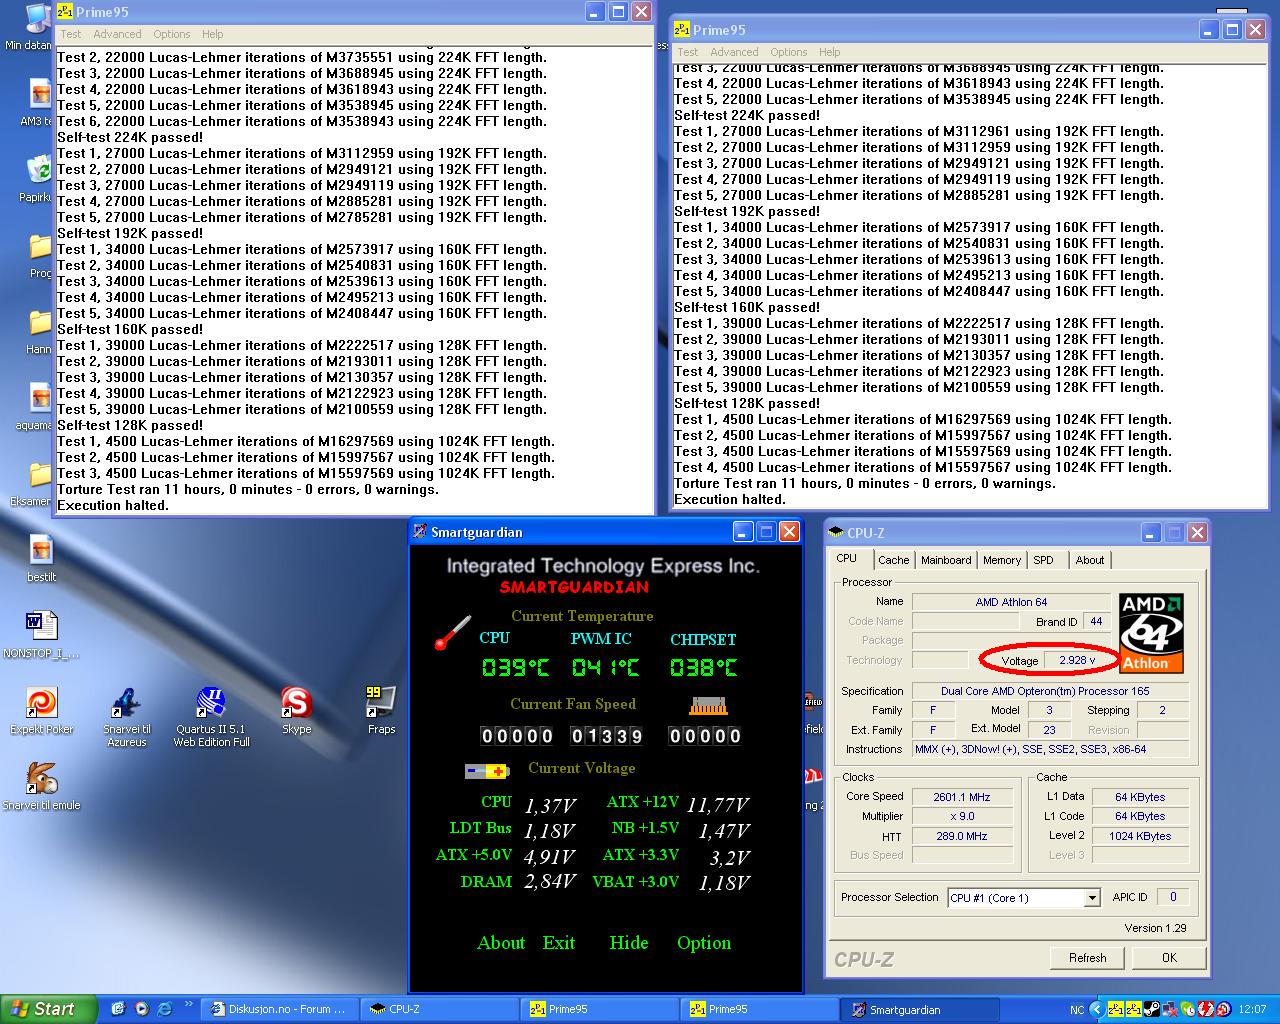Open the NONSTOP Word document icon
Screen dimensions: 1280x1024
point(41,634)
